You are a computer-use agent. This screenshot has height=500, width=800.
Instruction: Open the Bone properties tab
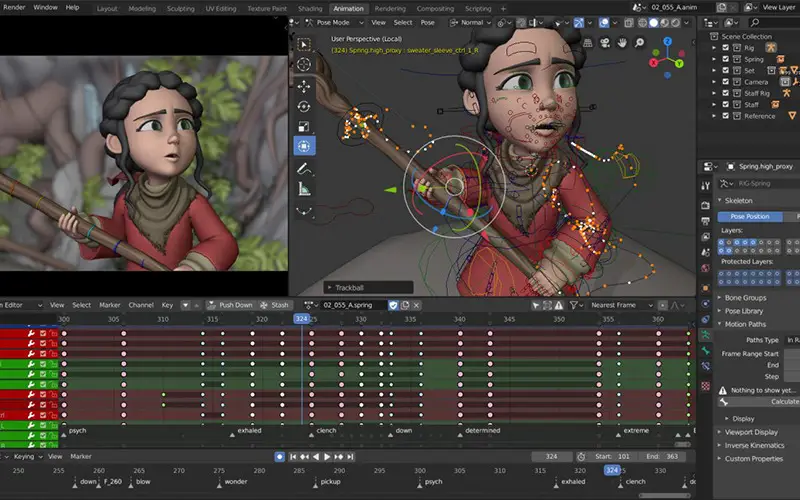coord(705,351)
